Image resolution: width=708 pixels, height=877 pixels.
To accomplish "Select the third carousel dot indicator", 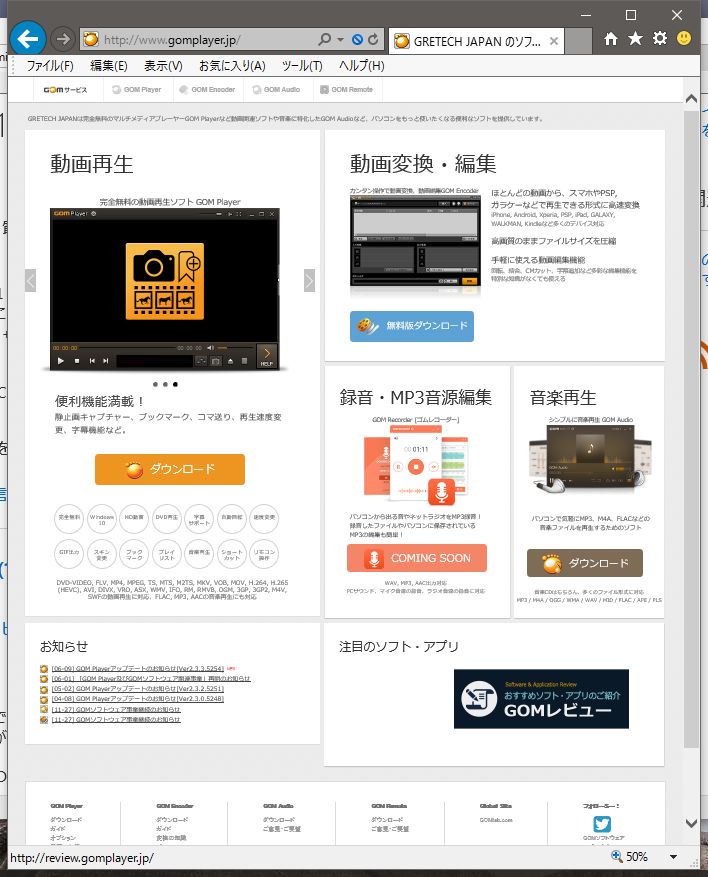I will point(175,384).
